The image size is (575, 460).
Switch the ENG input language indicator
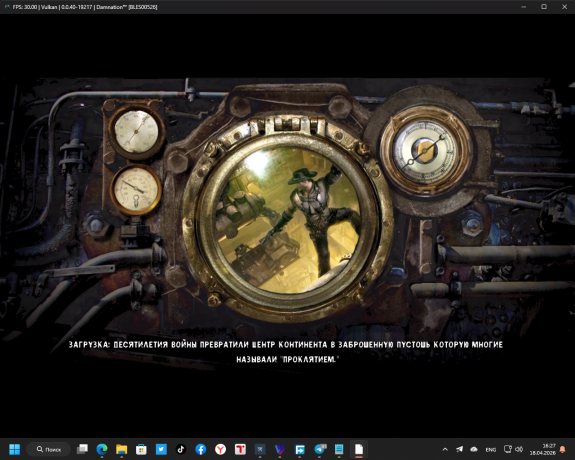coord(491,449)
